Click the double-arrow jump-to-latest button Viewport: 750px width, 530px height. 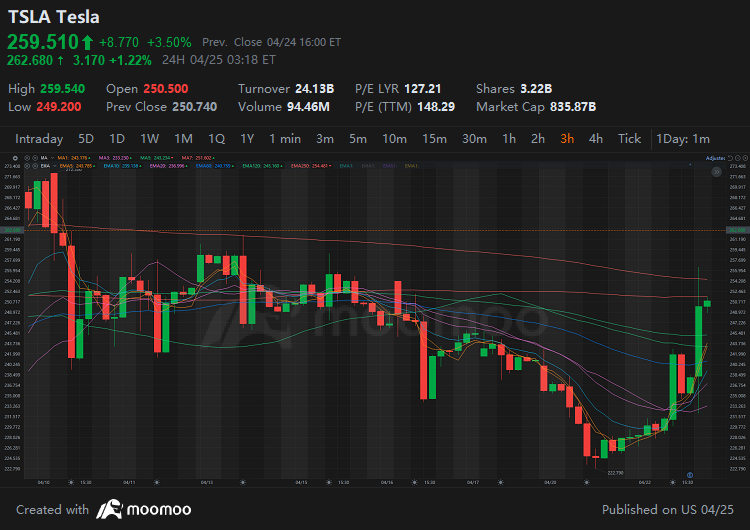[x=717, y=172]
